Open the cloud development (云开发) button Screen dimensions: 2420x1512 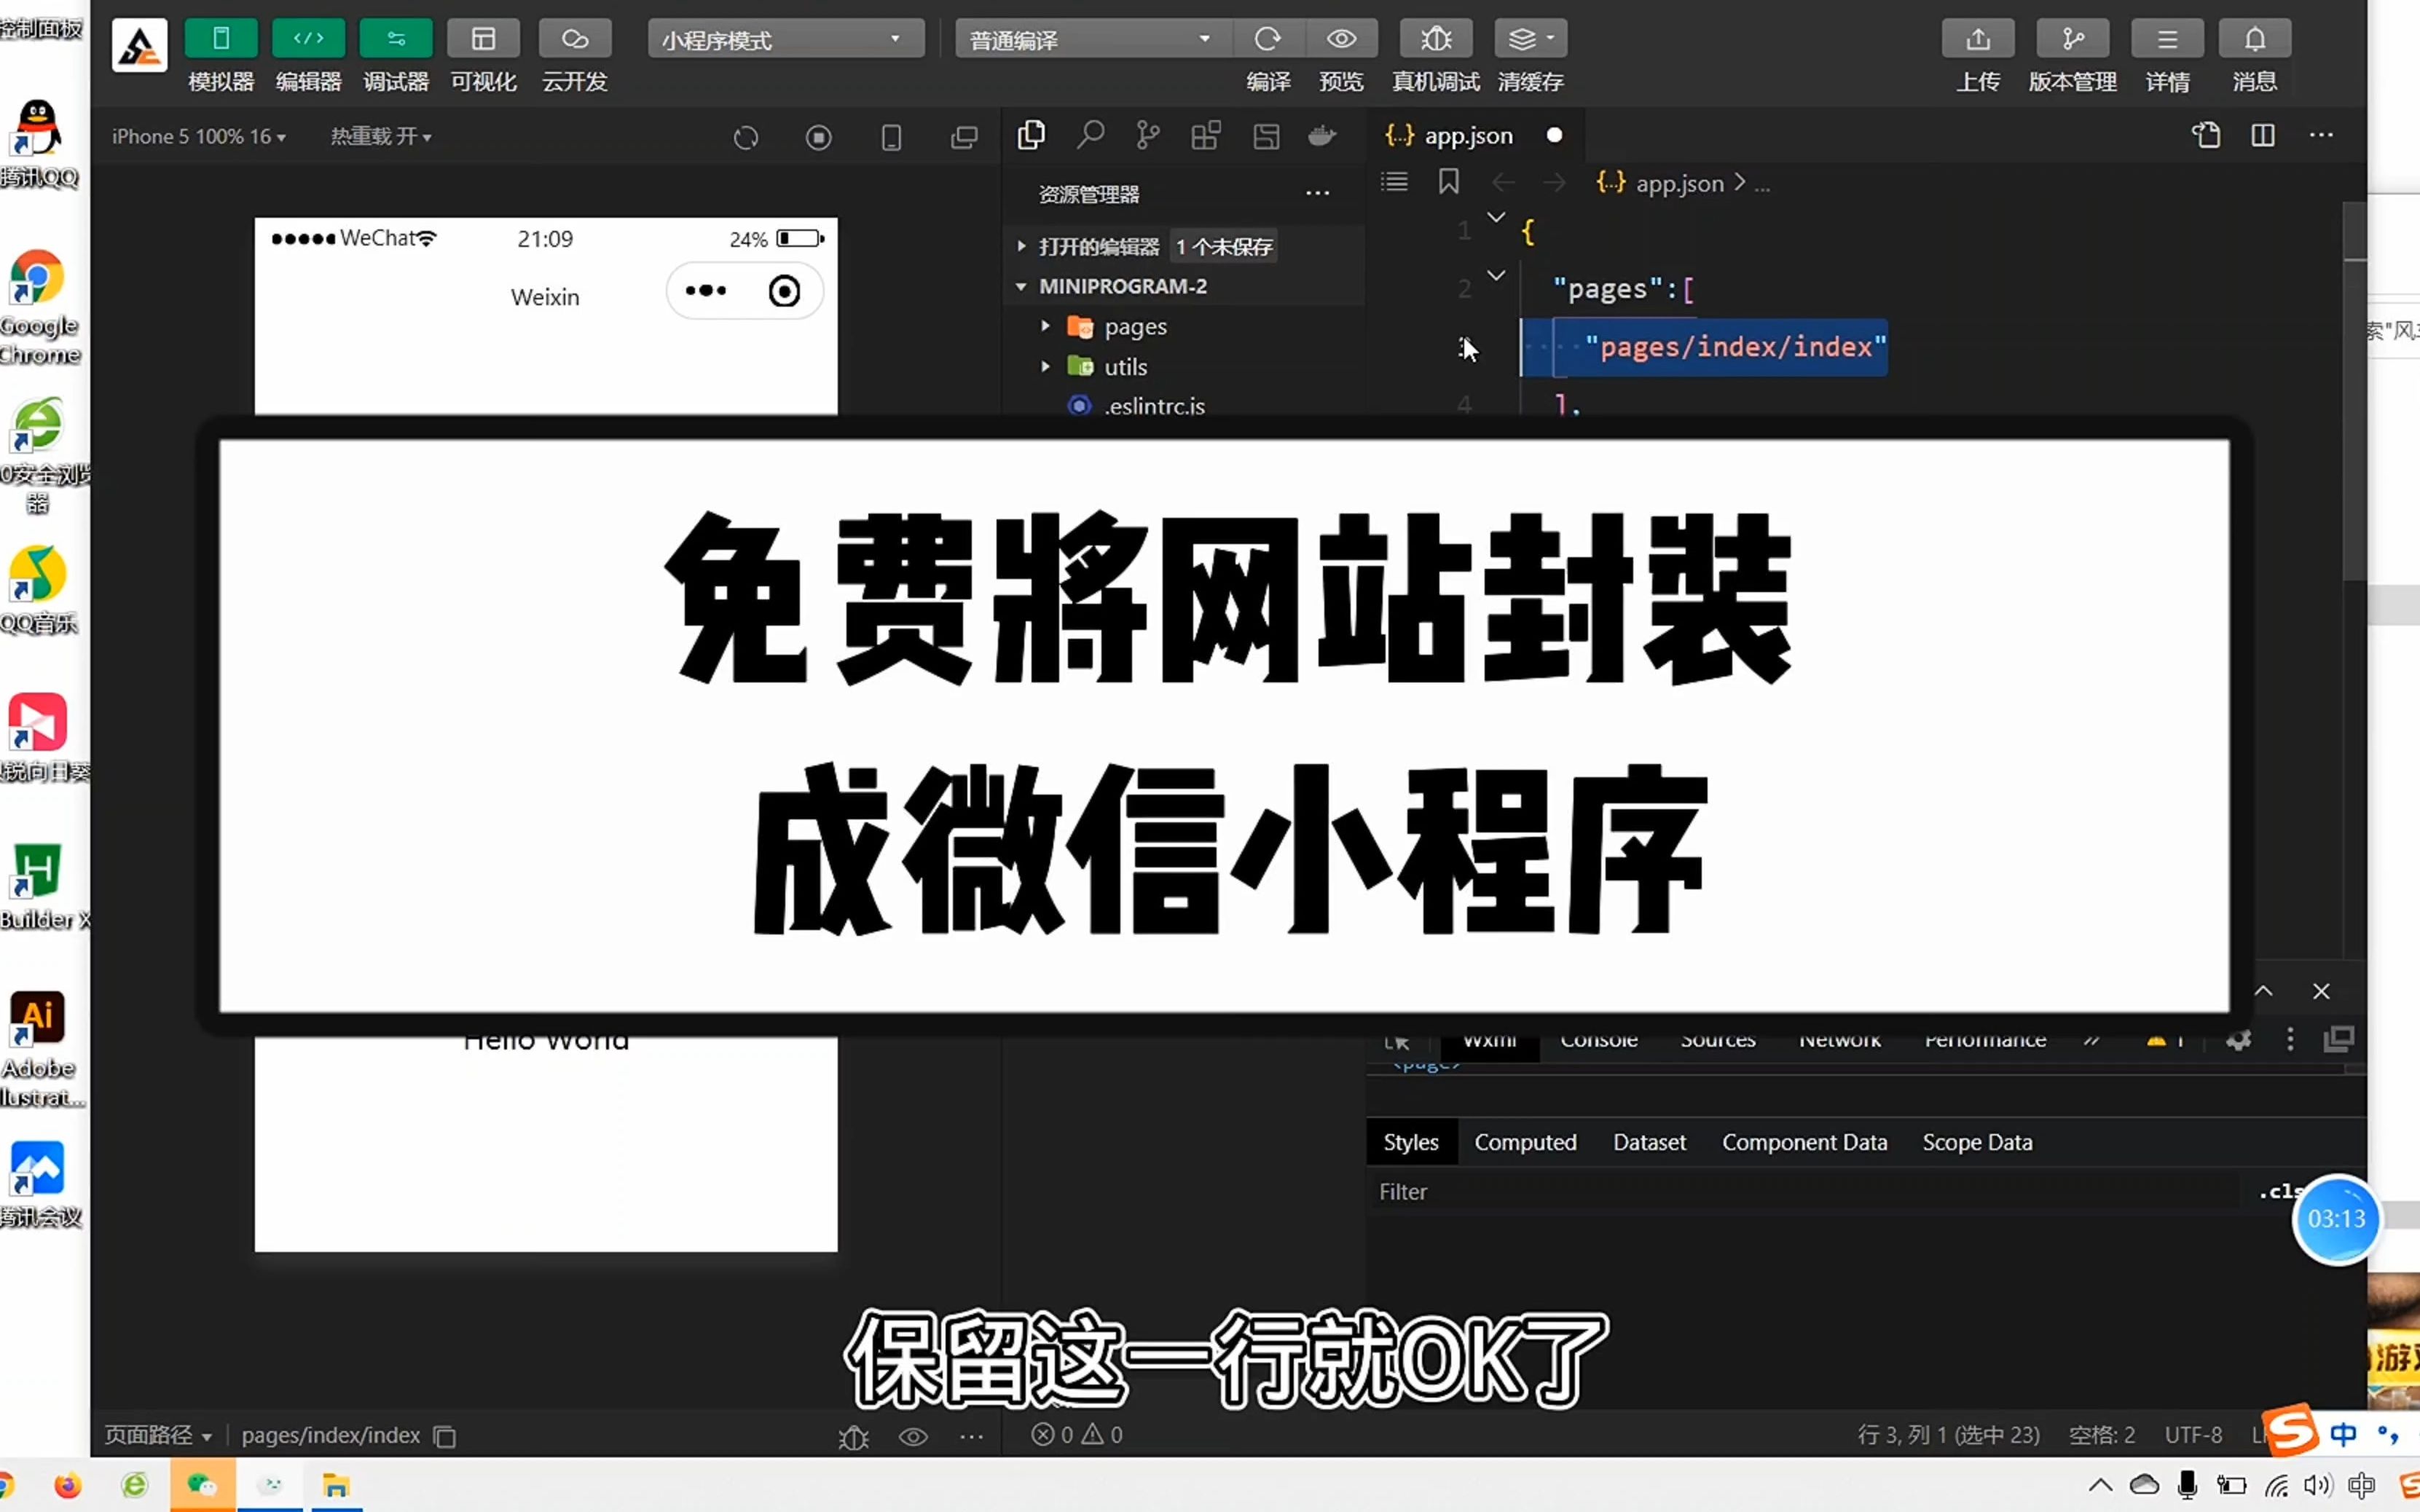pyautogui.click(x=575, y=39)
